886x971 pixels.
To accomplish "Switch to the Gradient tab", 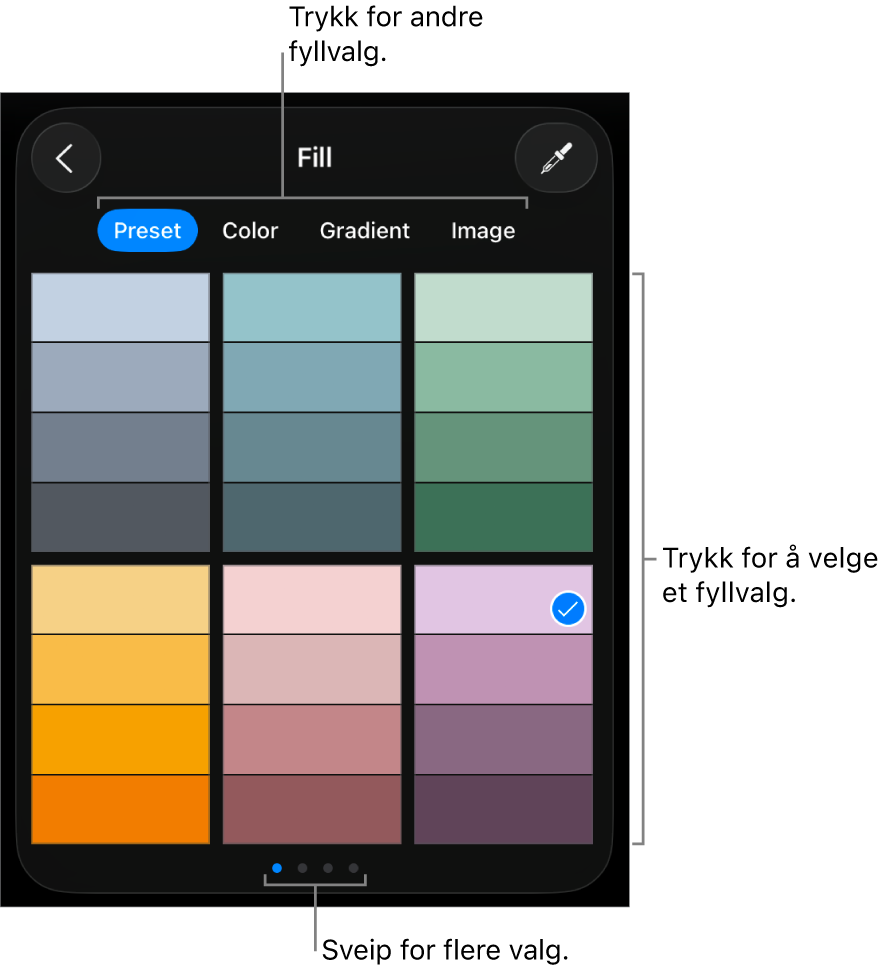I will click(x=365, y=230).
